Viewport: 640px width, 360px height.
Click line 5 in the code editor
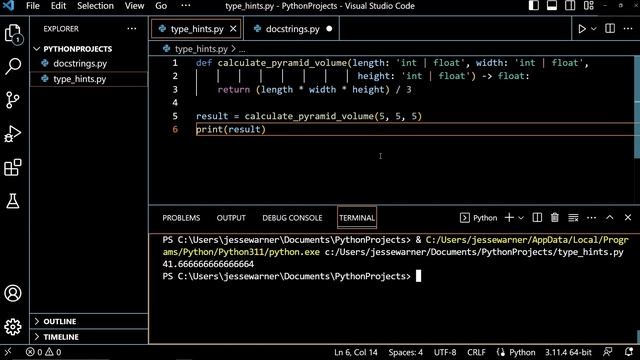[309, 116]
